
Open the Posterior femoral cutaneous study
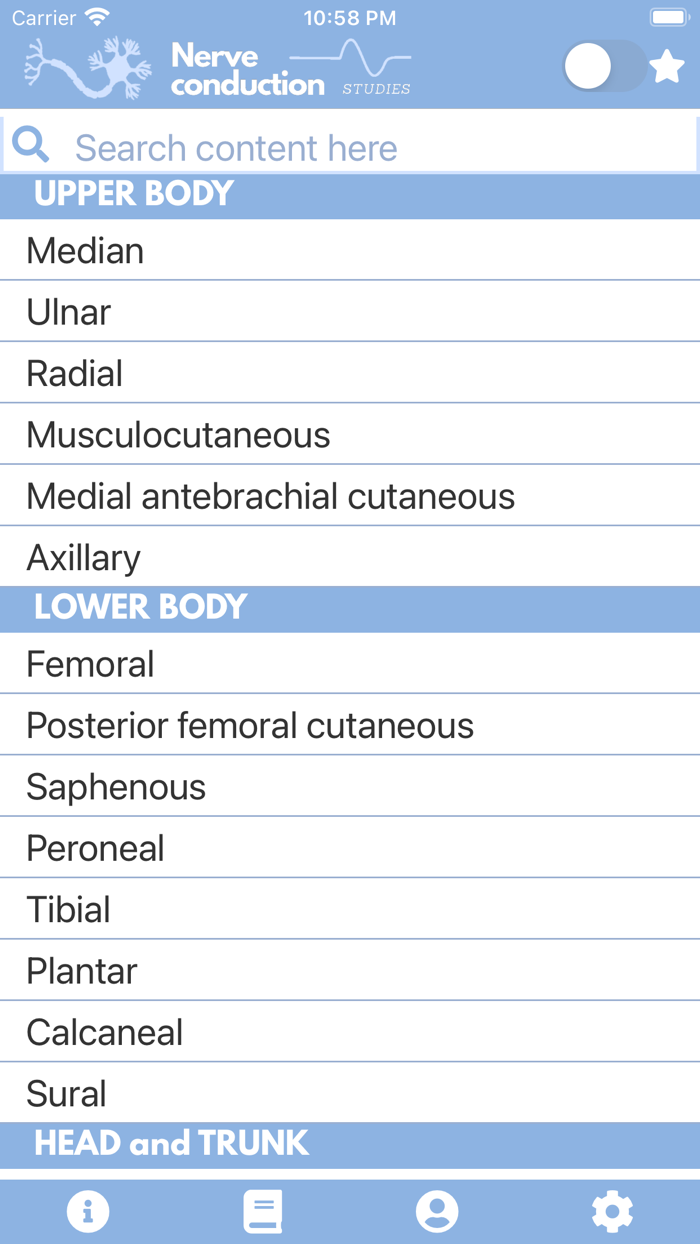point(350,724)
